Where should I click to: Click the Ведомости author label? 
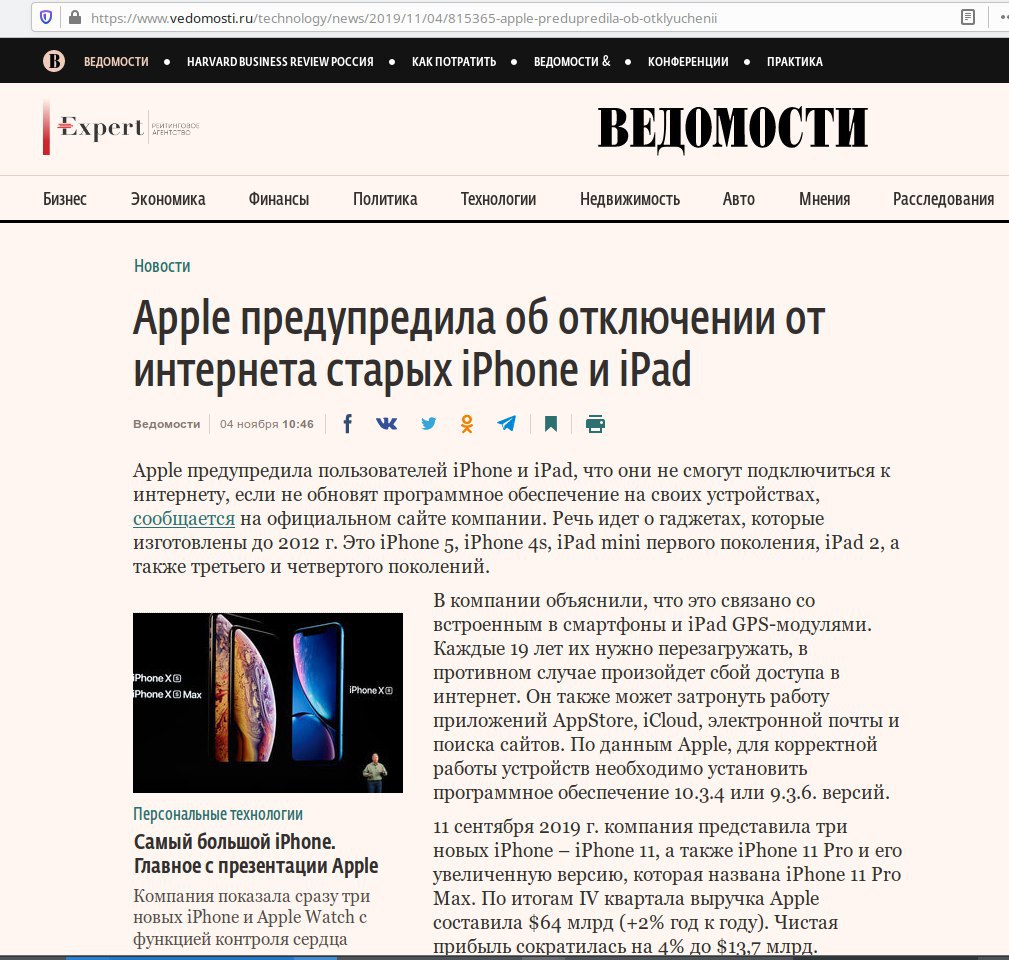[x=167, y=424]
